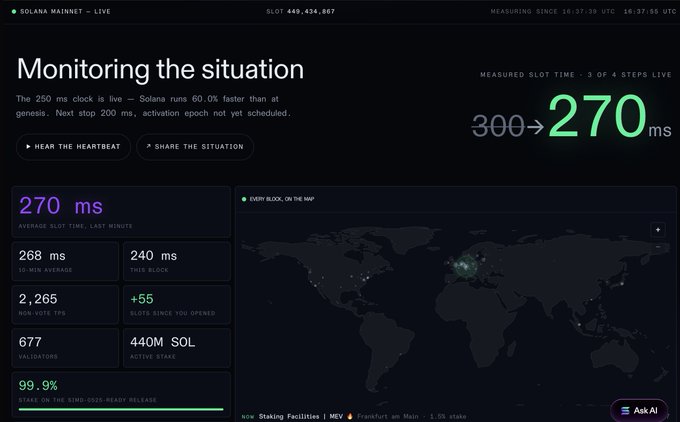Click the Share the Situation button

click(195, 147)
